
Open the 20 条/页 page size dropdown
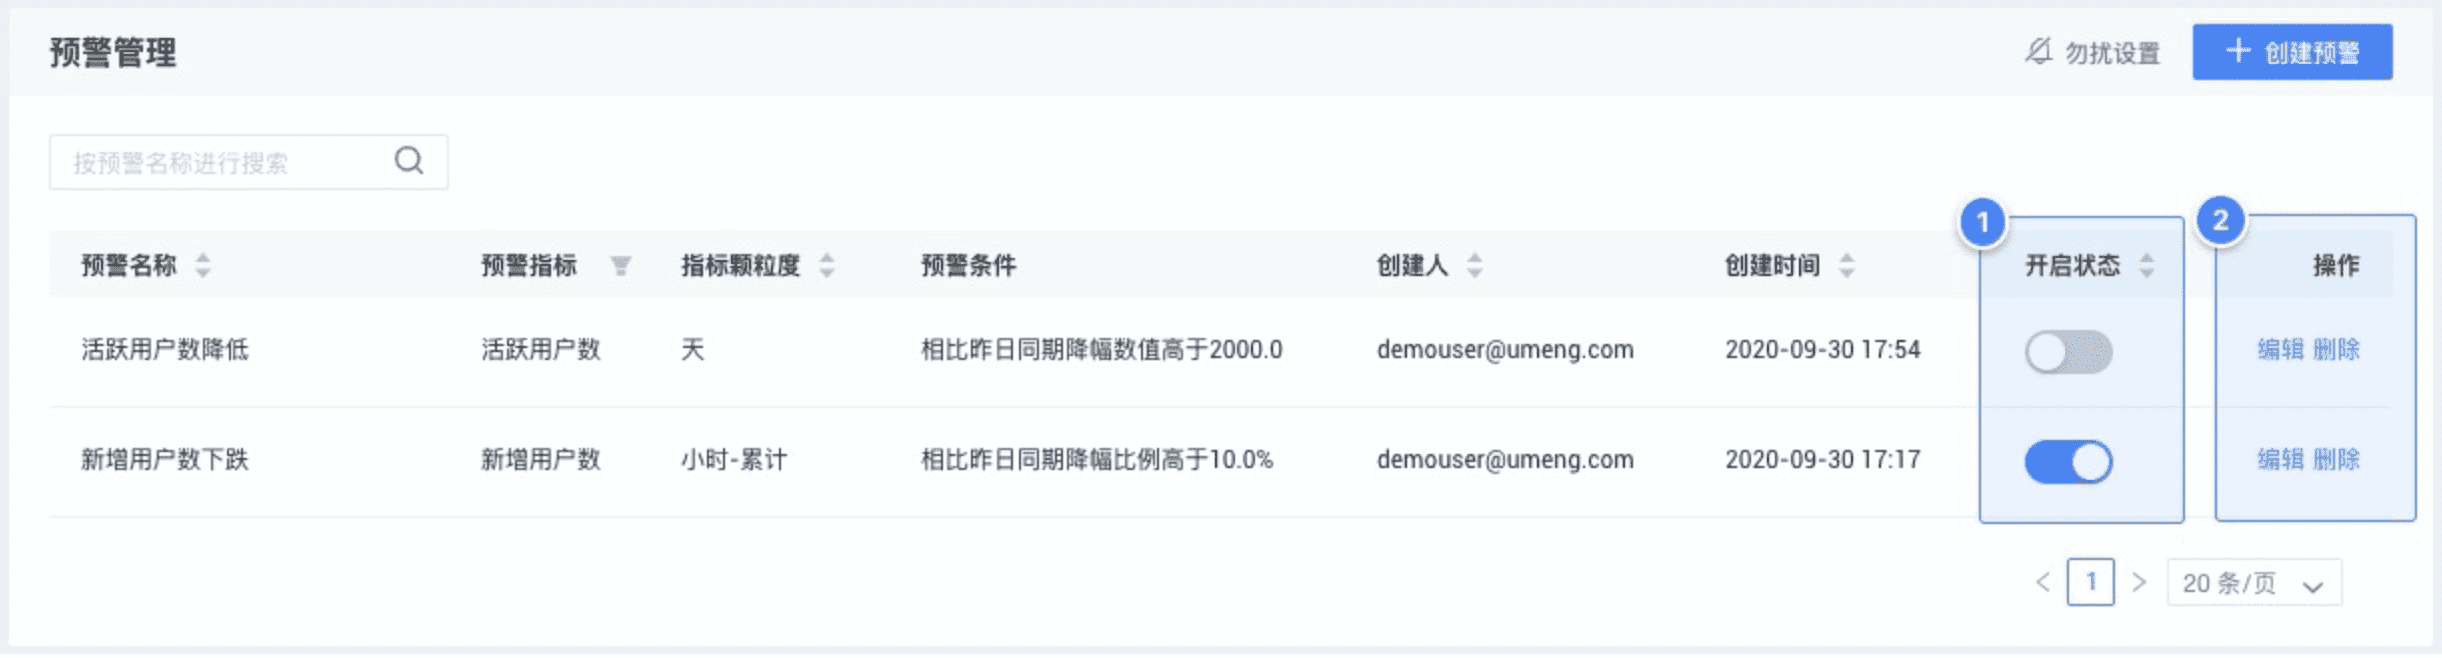2254,582
